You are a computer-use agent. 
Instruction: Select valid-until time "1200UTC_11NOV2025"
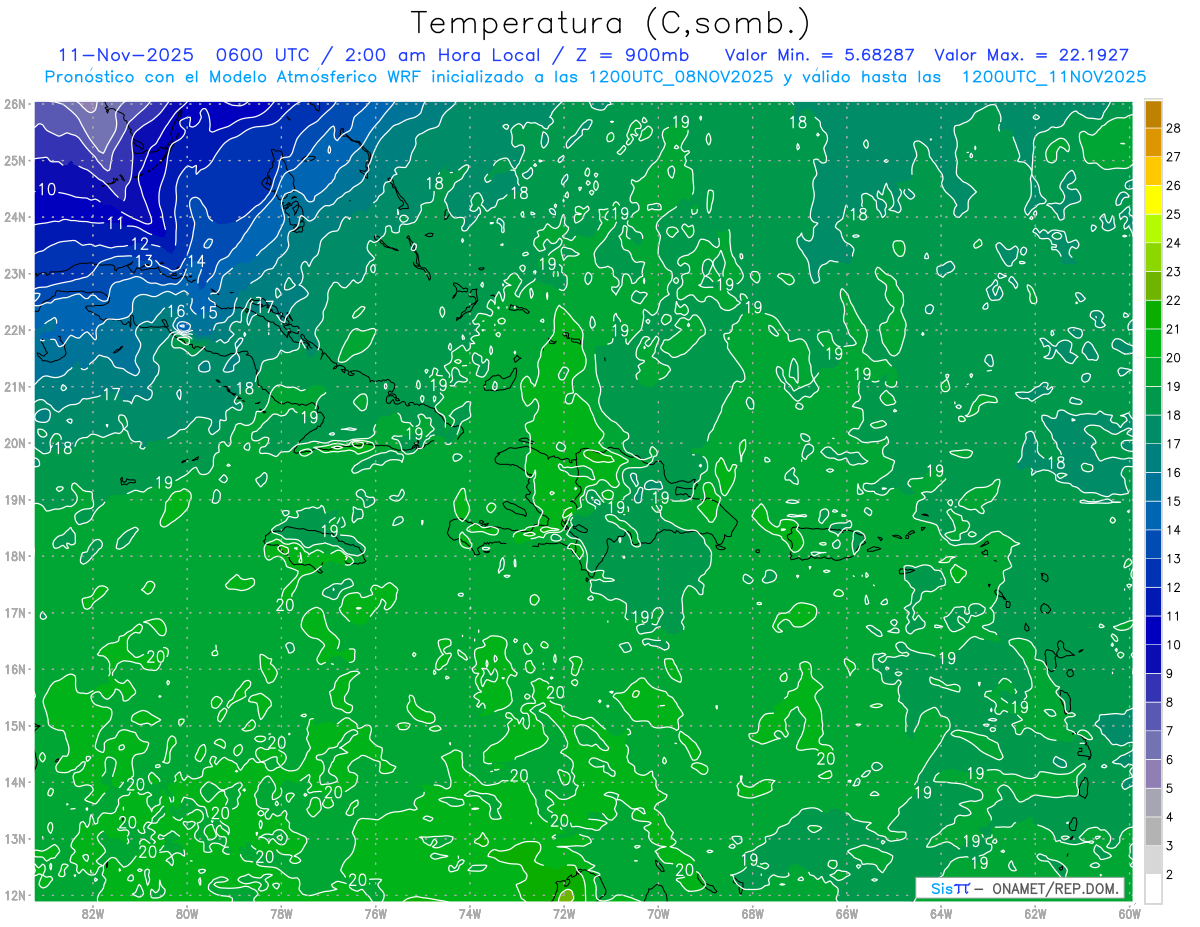click(x=1054, y=77)
